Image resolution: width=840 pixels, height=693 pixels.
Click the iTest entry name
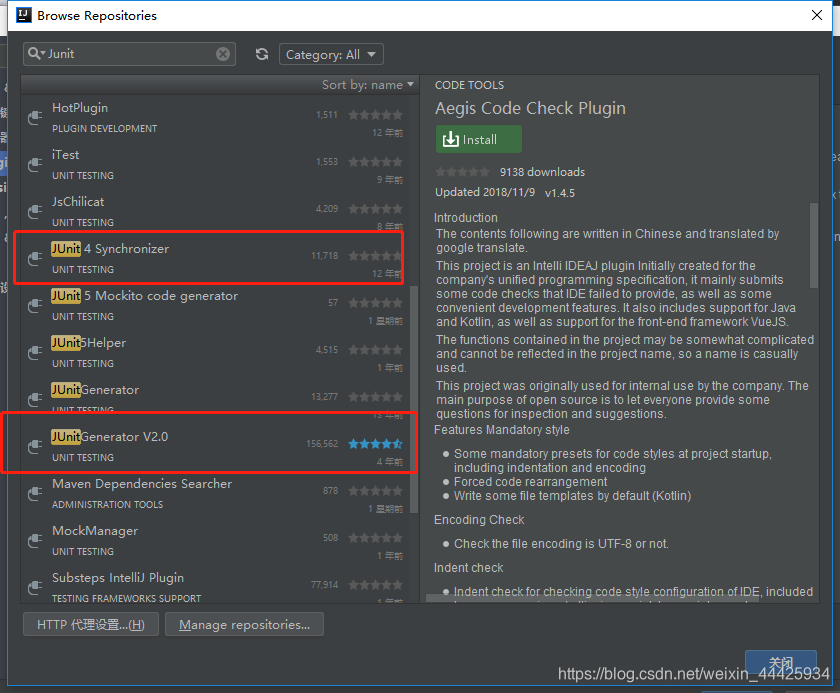65,155
